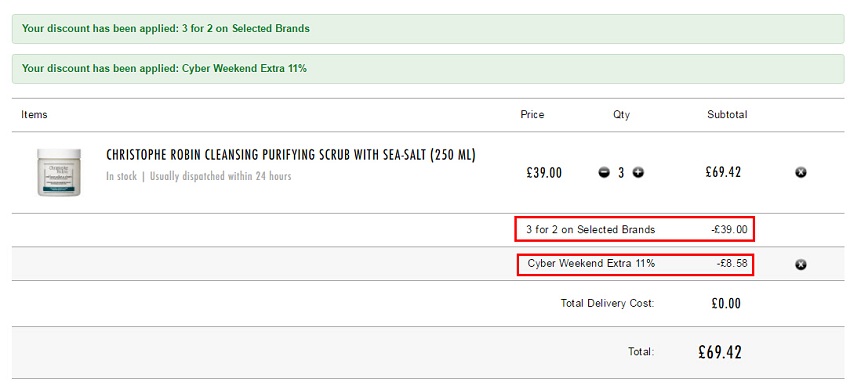
Task: Select the final Total amount £69.42
Action: tap(720, 352)
